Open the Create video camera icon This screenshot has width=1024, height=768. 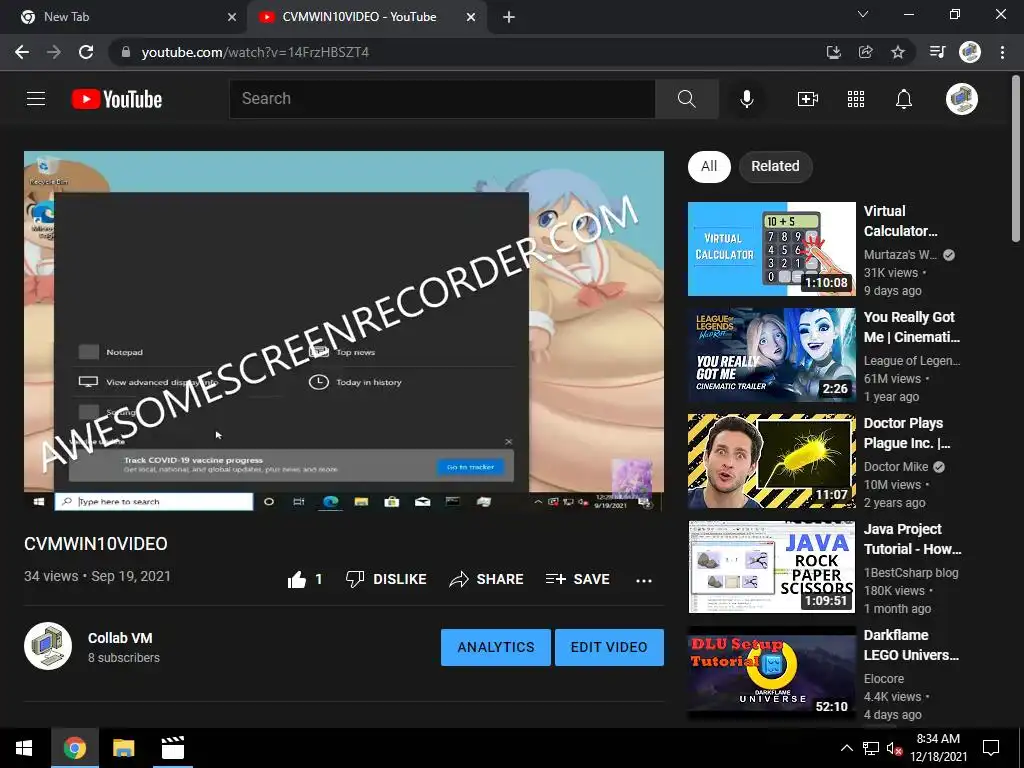coord(808,99)
